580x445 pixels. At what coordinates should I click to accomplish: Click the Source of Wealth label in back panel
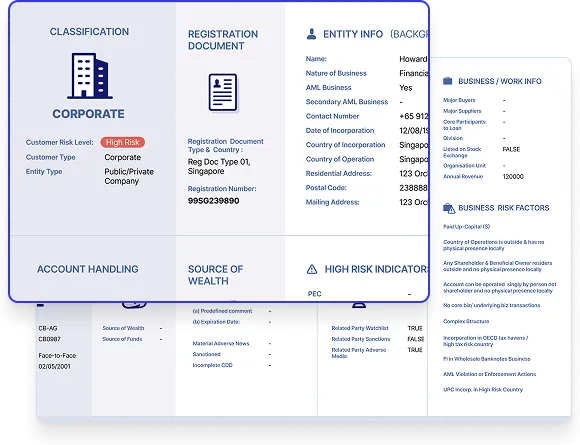123,328
